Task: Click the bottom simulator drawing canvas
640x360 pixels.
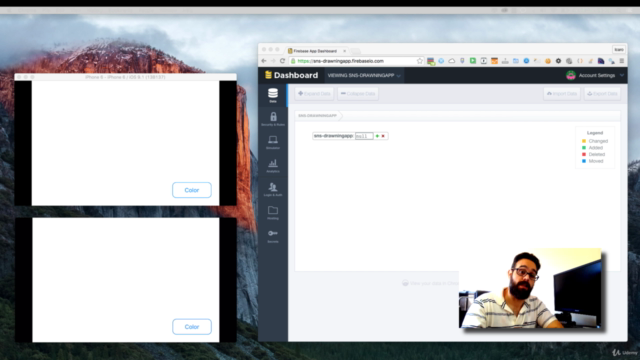Action: [x=126, y=280]
